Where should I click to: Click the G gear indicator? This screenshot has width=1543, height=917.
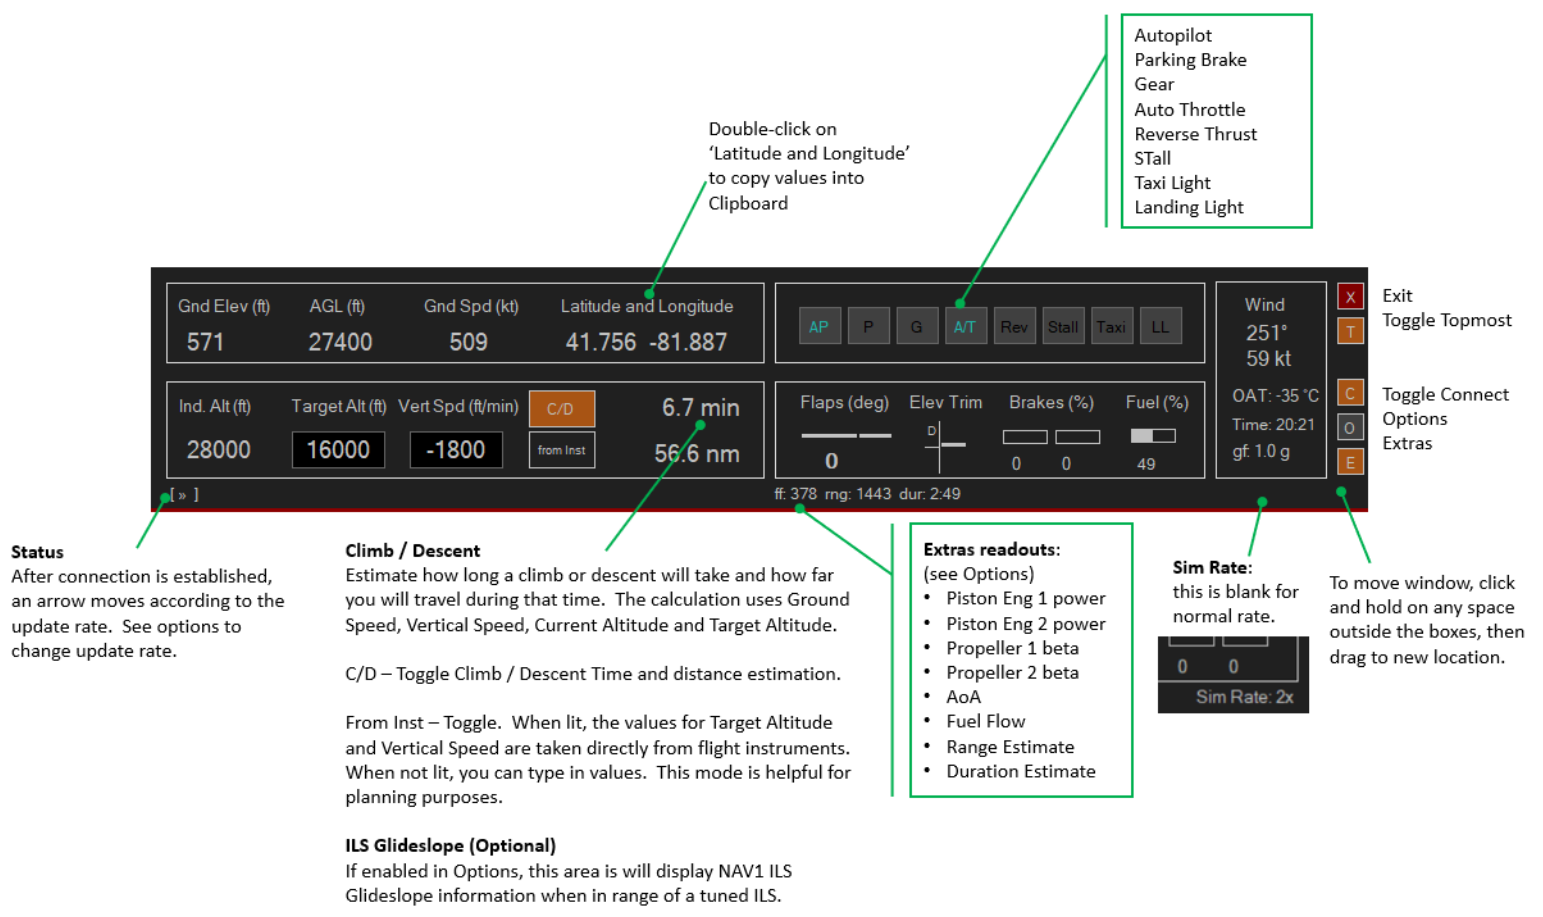[x=916, y=326]
